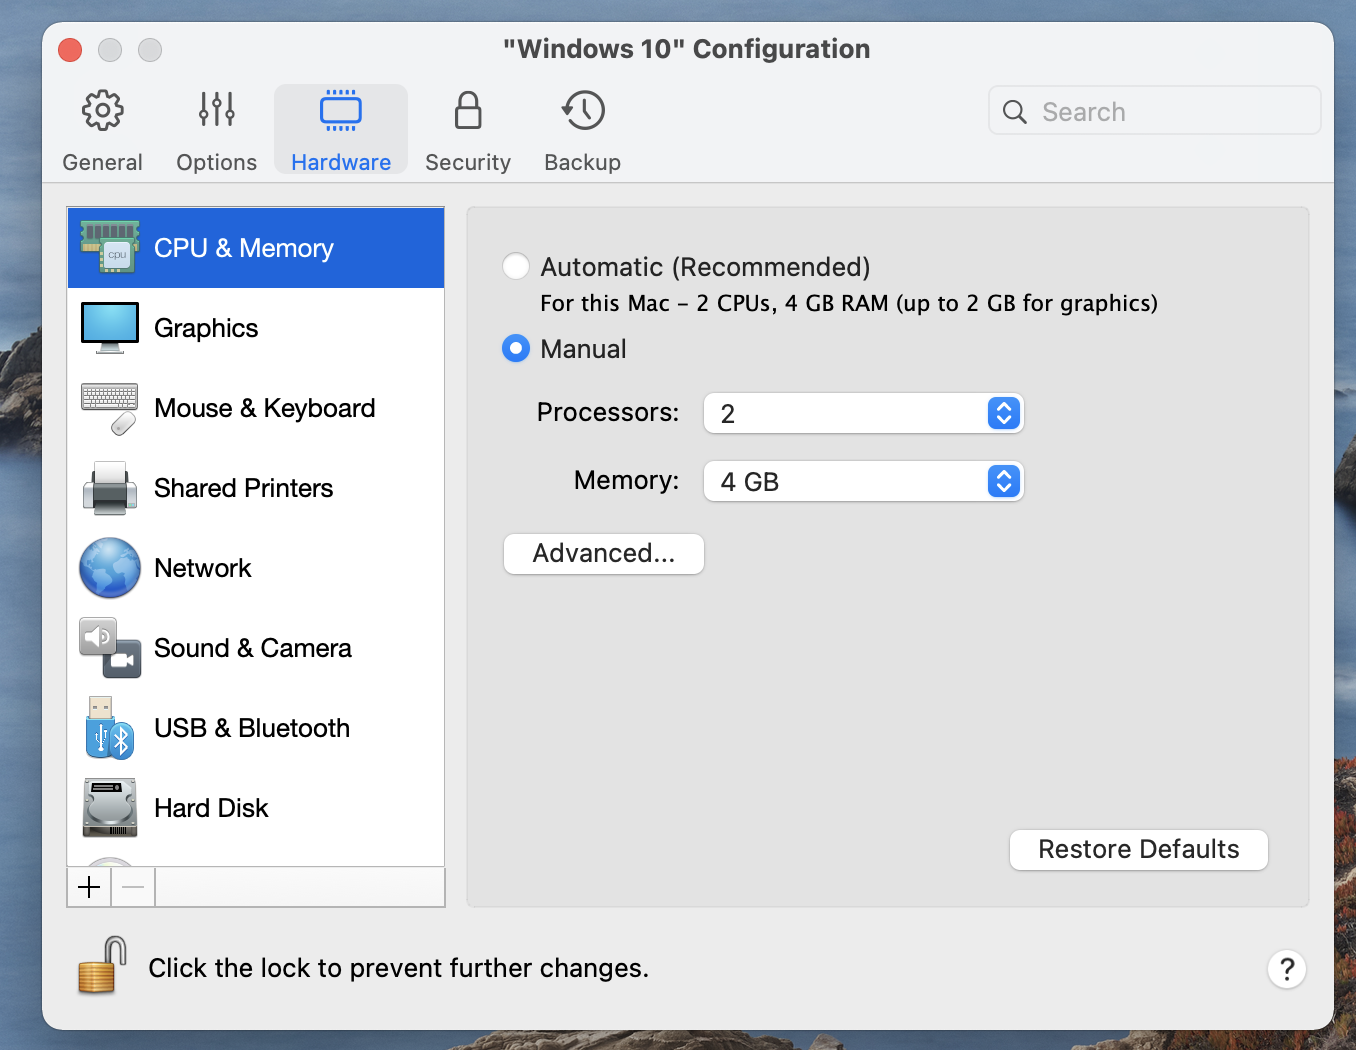Screen dimensions: 1356x1050
Task: Click the Shared Printers printer icon
Action: tap(110, 488)
